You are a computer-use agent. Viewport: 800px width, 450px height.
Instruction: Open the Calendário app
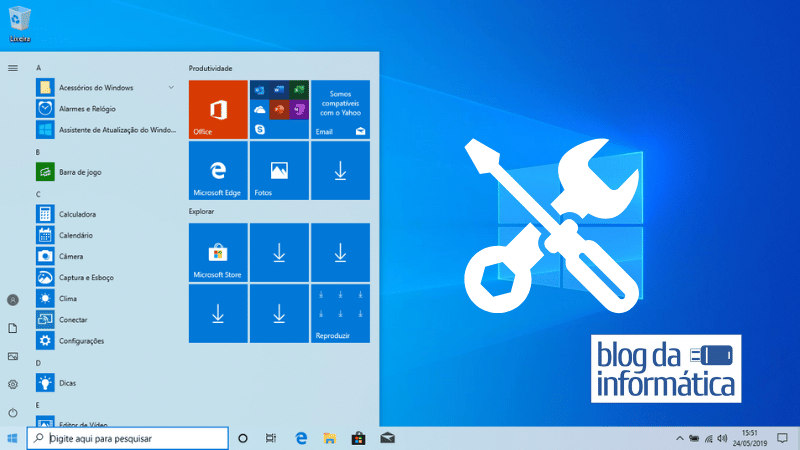pyautogui.click(x=106, y=235)
